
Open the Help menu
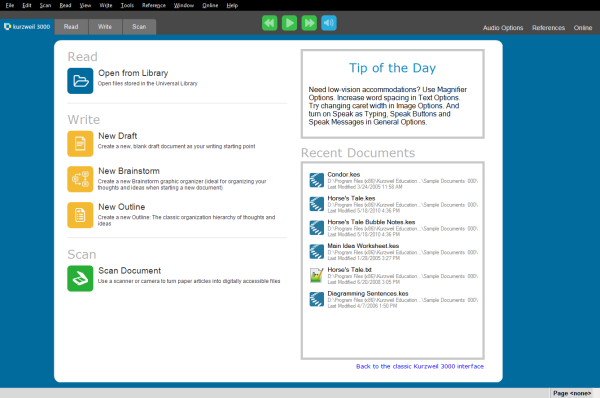click(232, 5)
